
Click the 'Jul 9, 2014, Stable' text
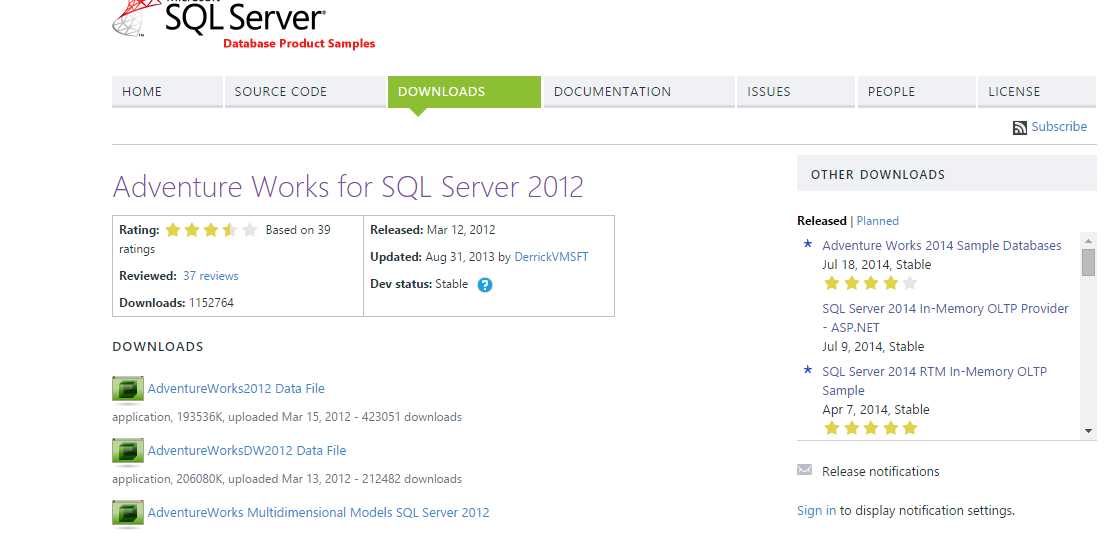pyautogui.click(x=873, y=347)
